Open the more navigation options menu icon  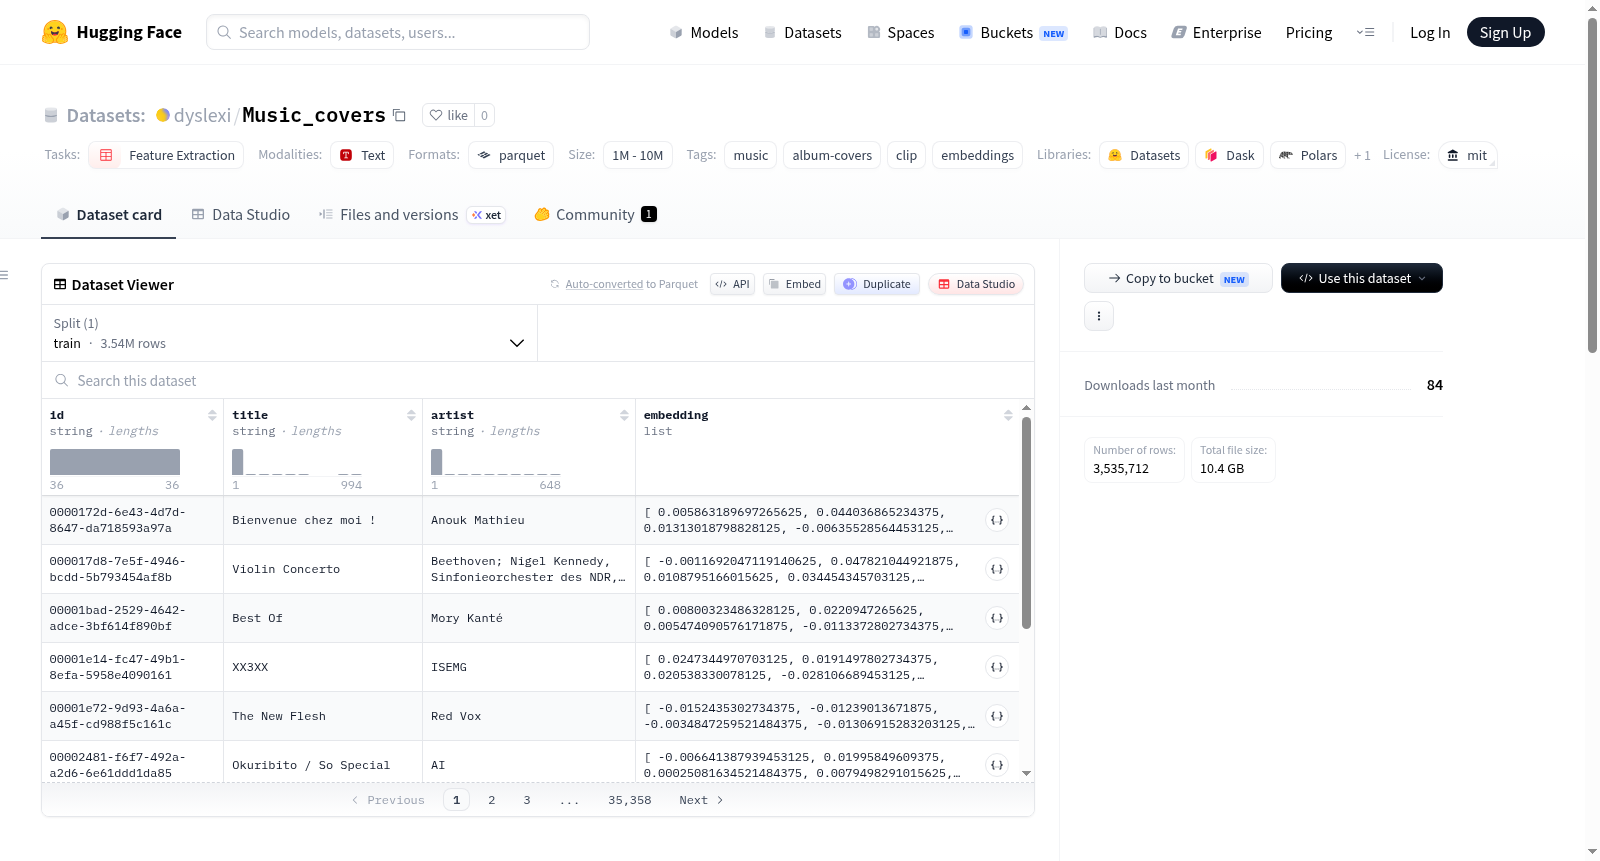click(x=1365, y=32)
